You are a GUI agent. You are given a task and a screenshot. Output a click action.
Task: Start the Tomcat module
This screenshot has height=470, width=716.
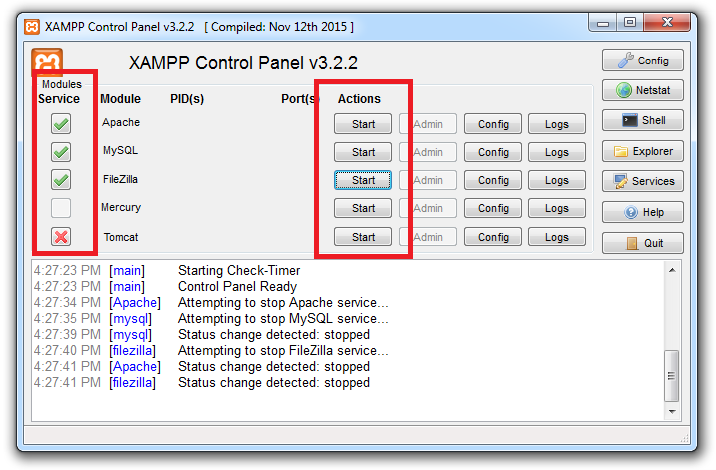[x=363, y=237]
